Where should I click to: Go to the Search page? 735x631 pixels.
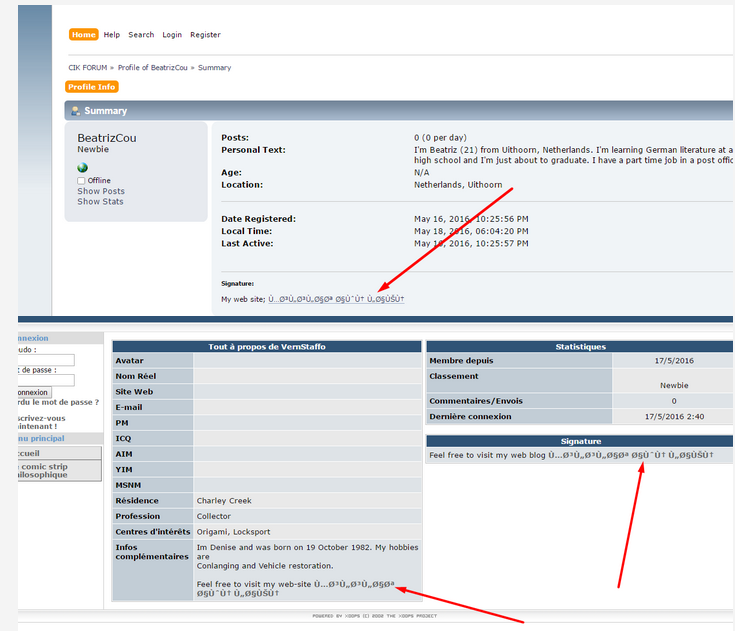(x=141, y=35)
